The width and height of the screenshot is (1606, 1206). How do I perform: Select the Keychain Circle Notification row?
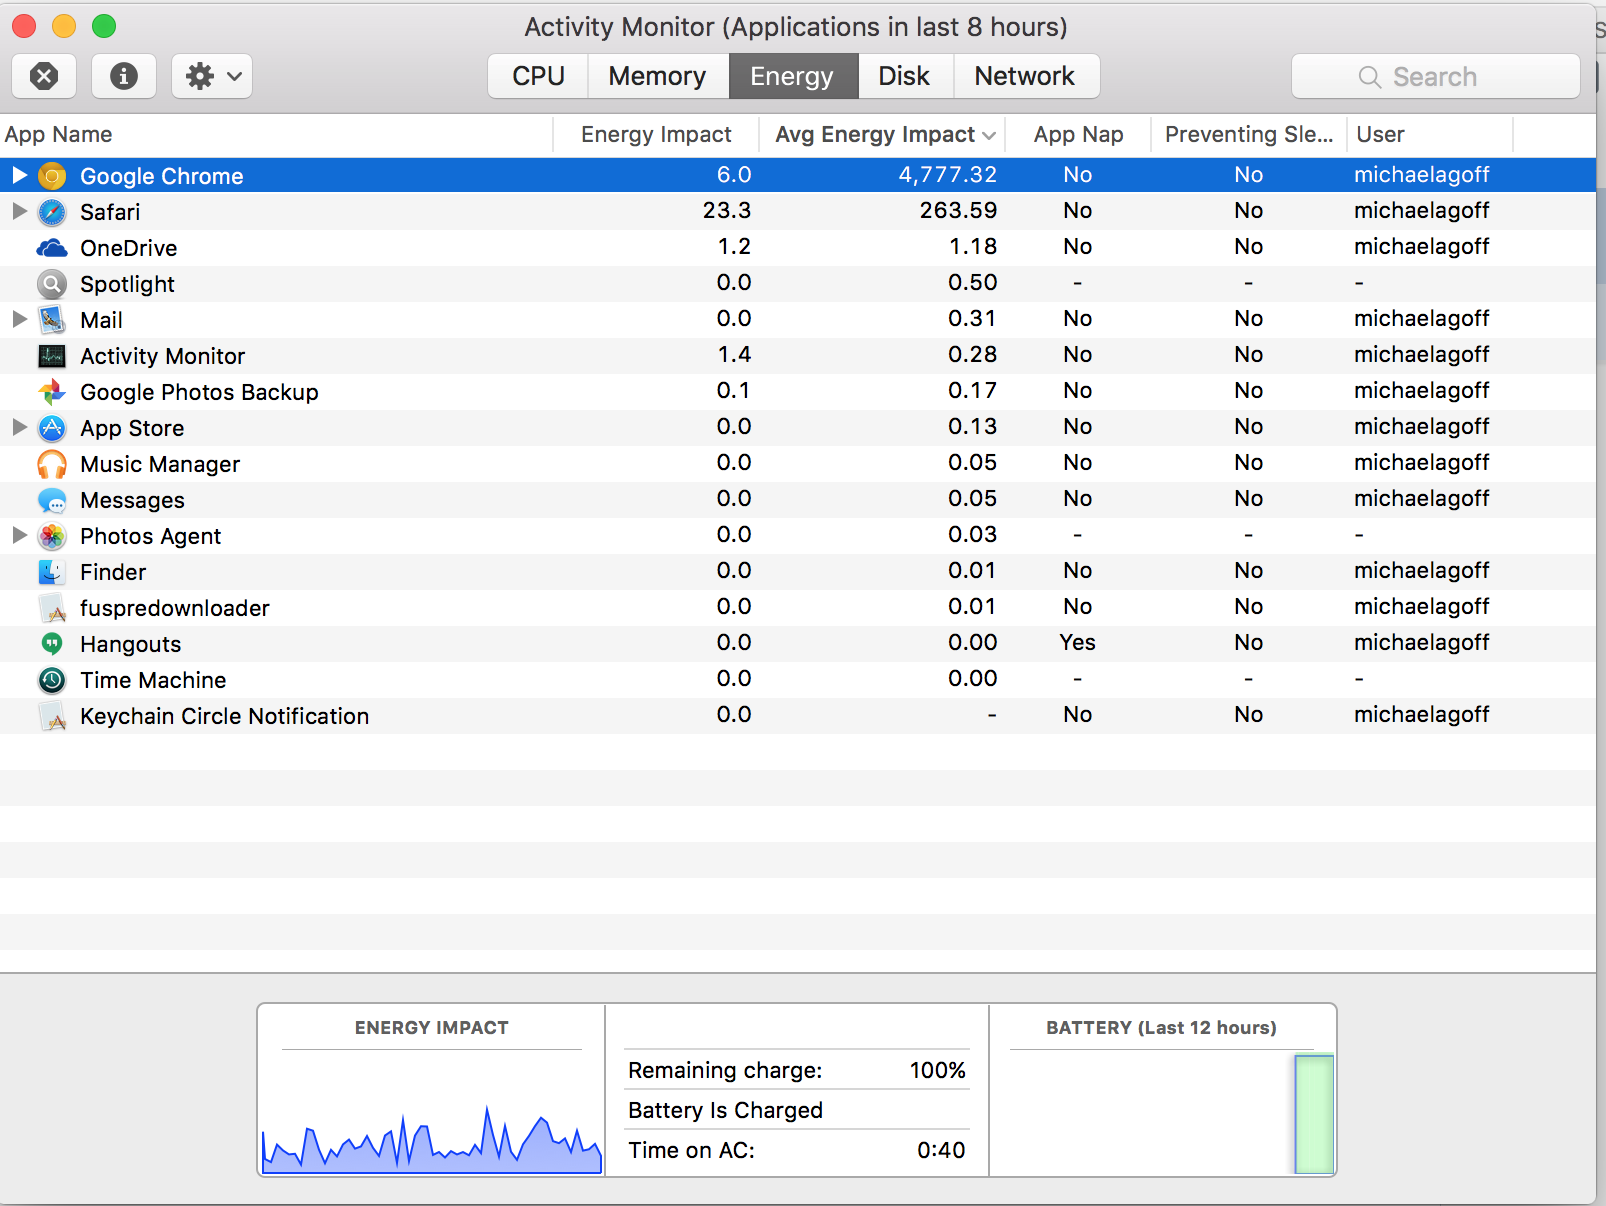[798, 716]
